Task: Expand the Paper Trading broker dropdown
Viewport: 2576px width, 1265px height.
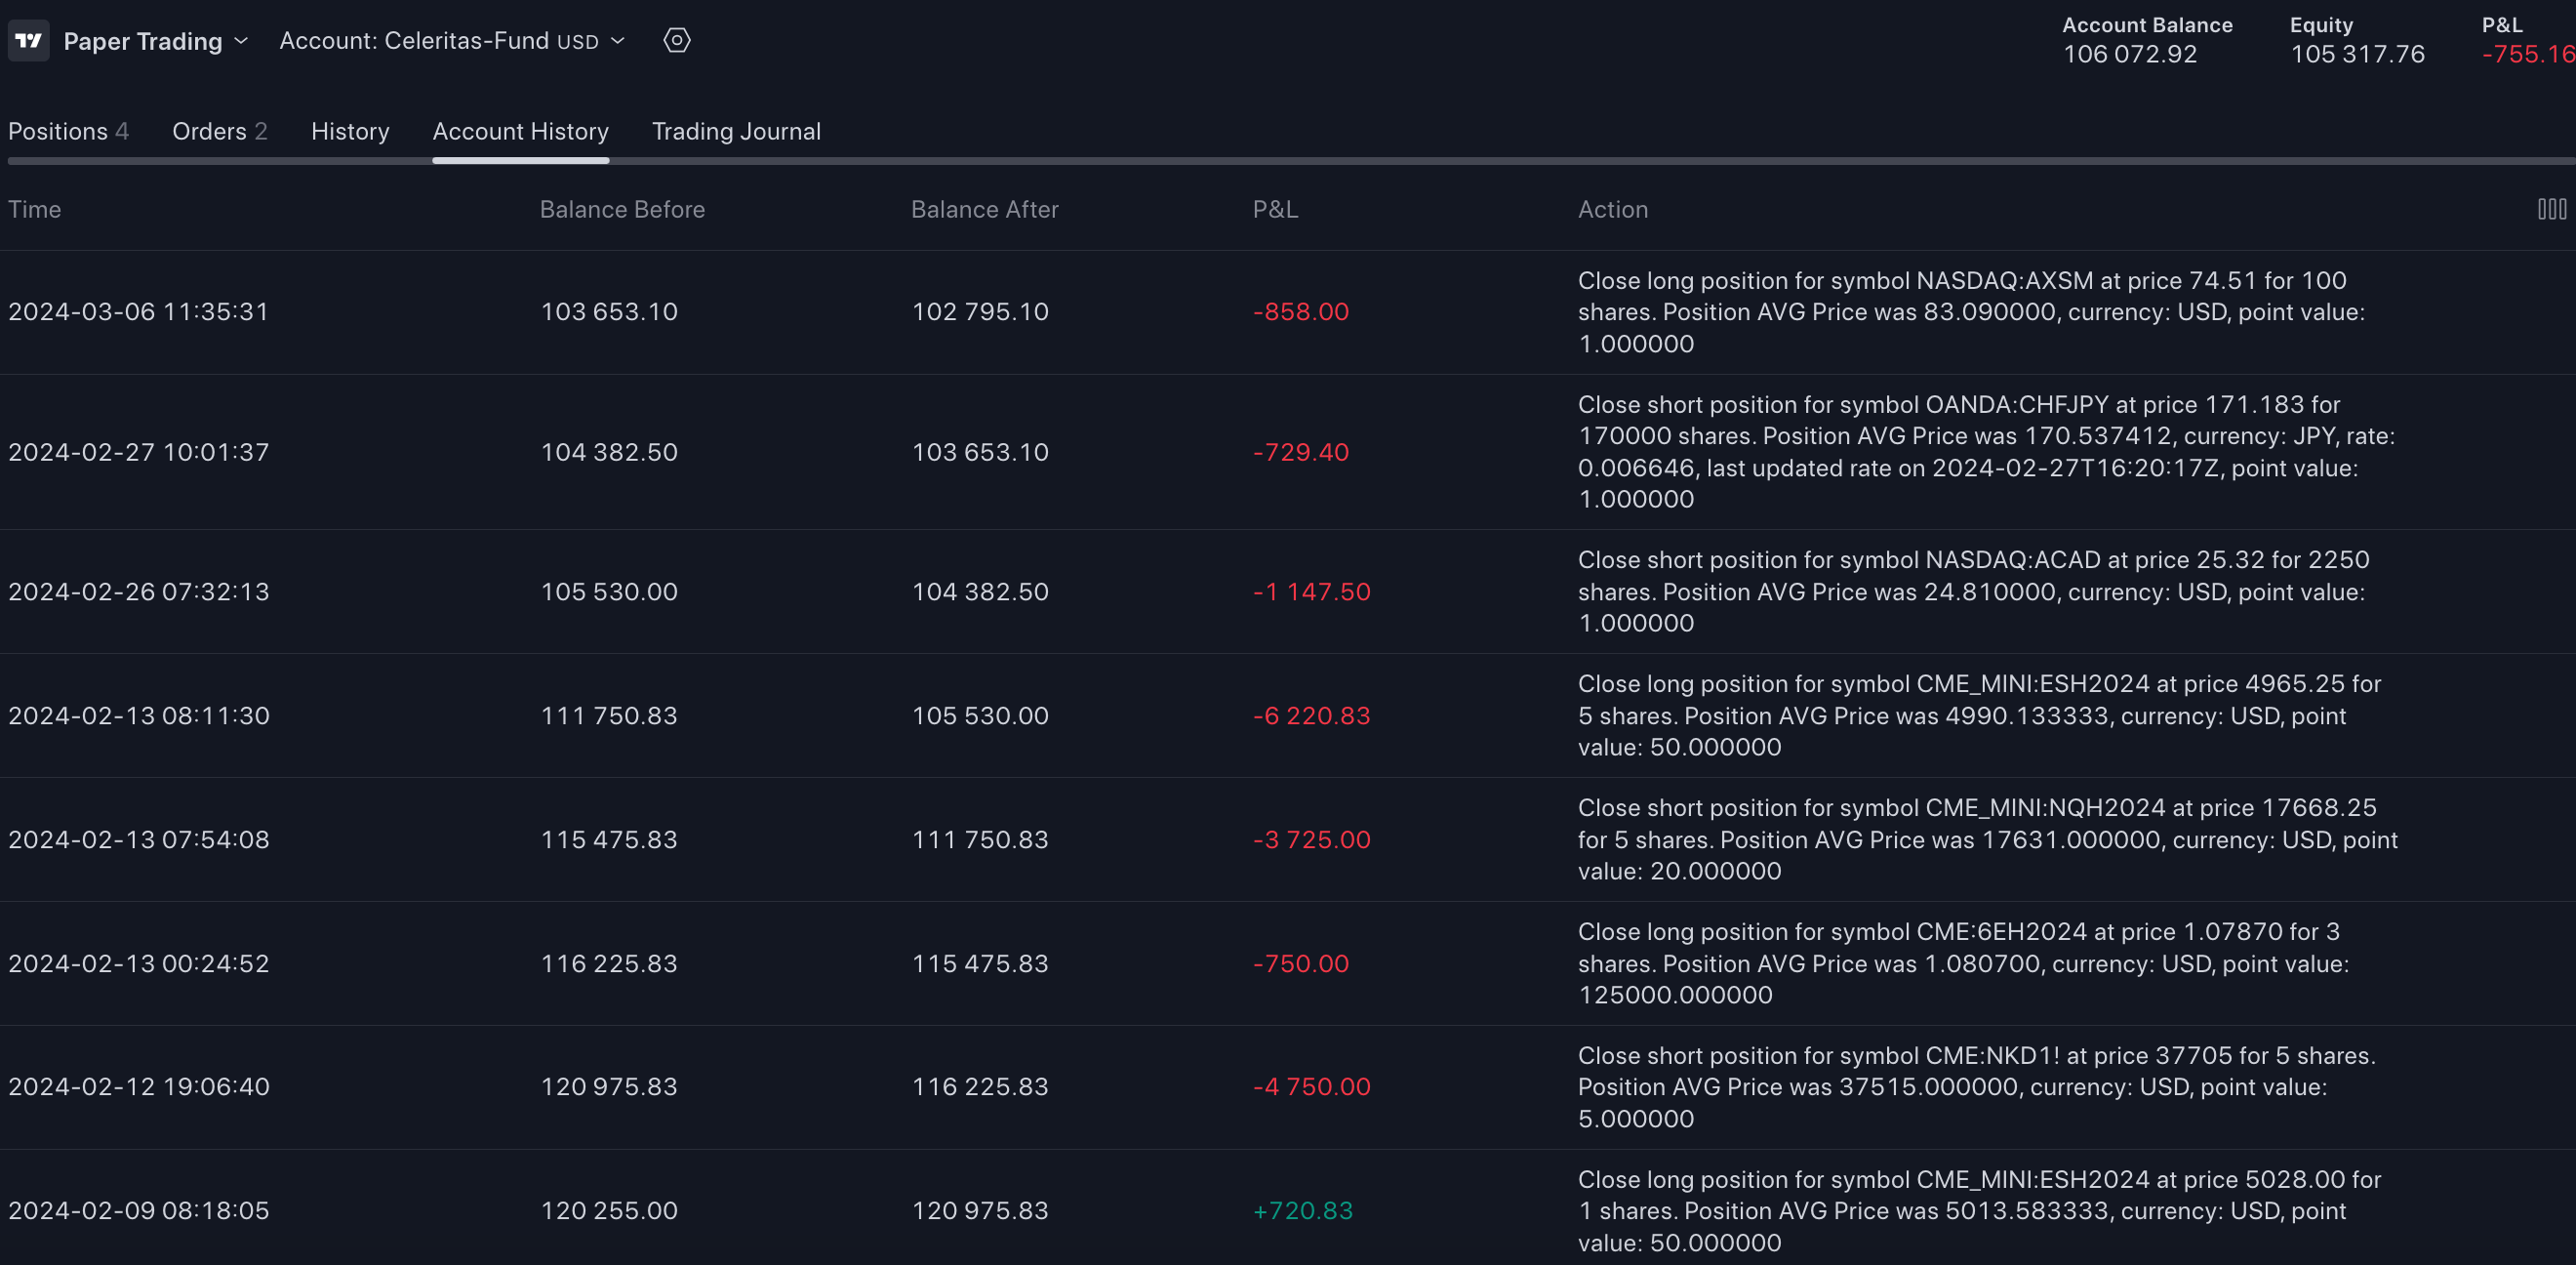Action: pos(155,41)
